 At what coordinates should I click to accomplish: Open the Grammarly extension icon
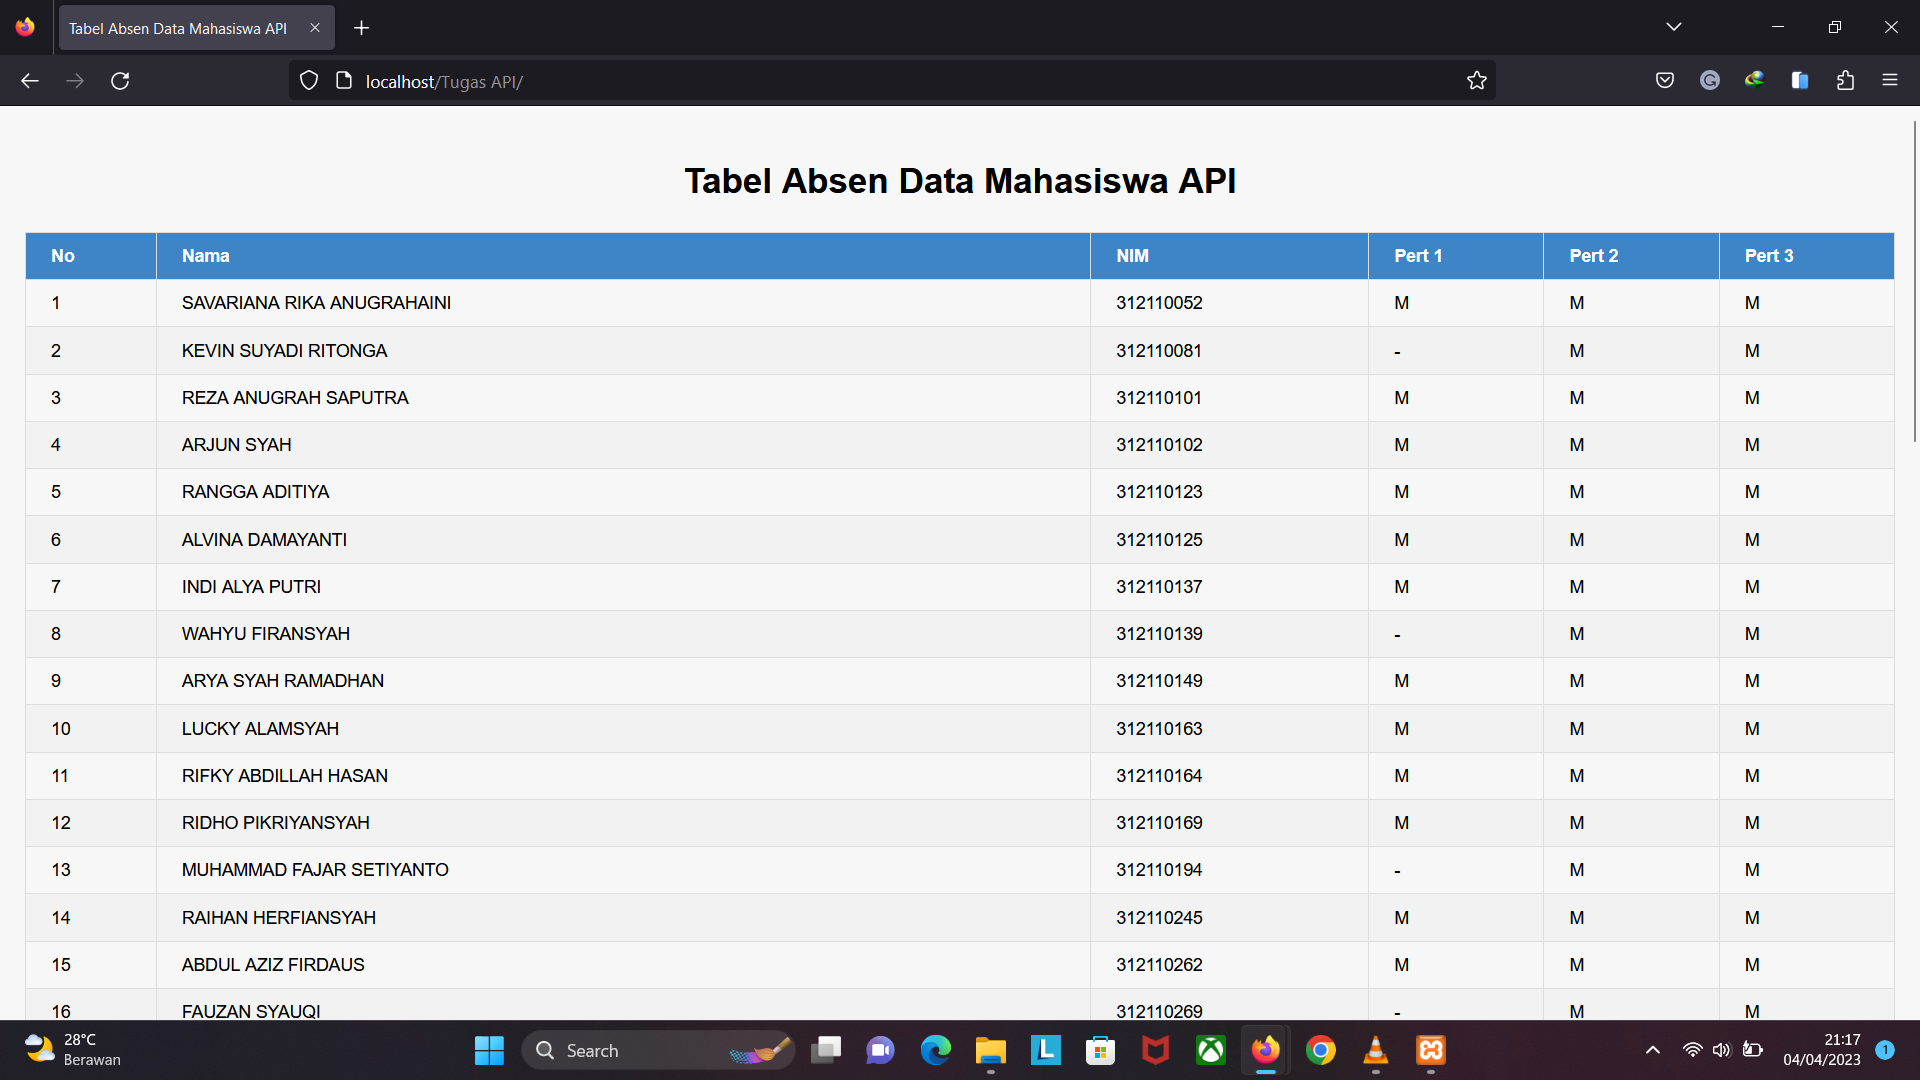pos(1710,80)
